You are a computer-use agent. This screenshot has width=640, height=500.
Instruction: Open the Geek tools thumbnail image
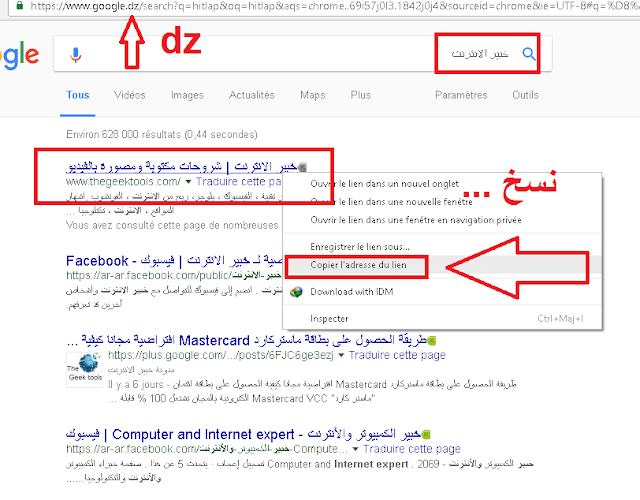pyautogui.click(x=84, y=370)
